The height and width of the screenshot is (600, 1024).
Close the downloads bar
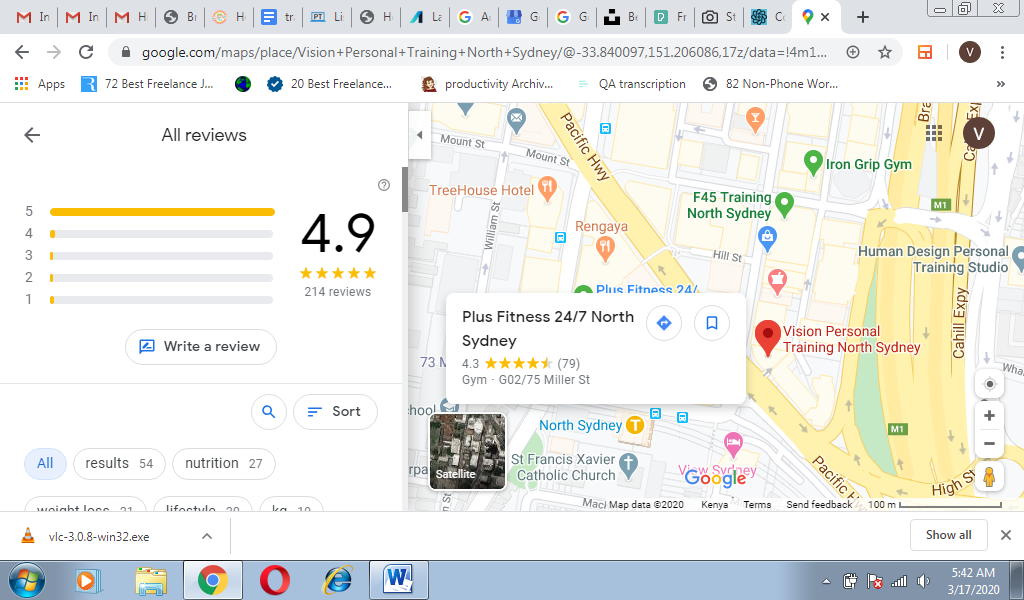[1006, 535]
